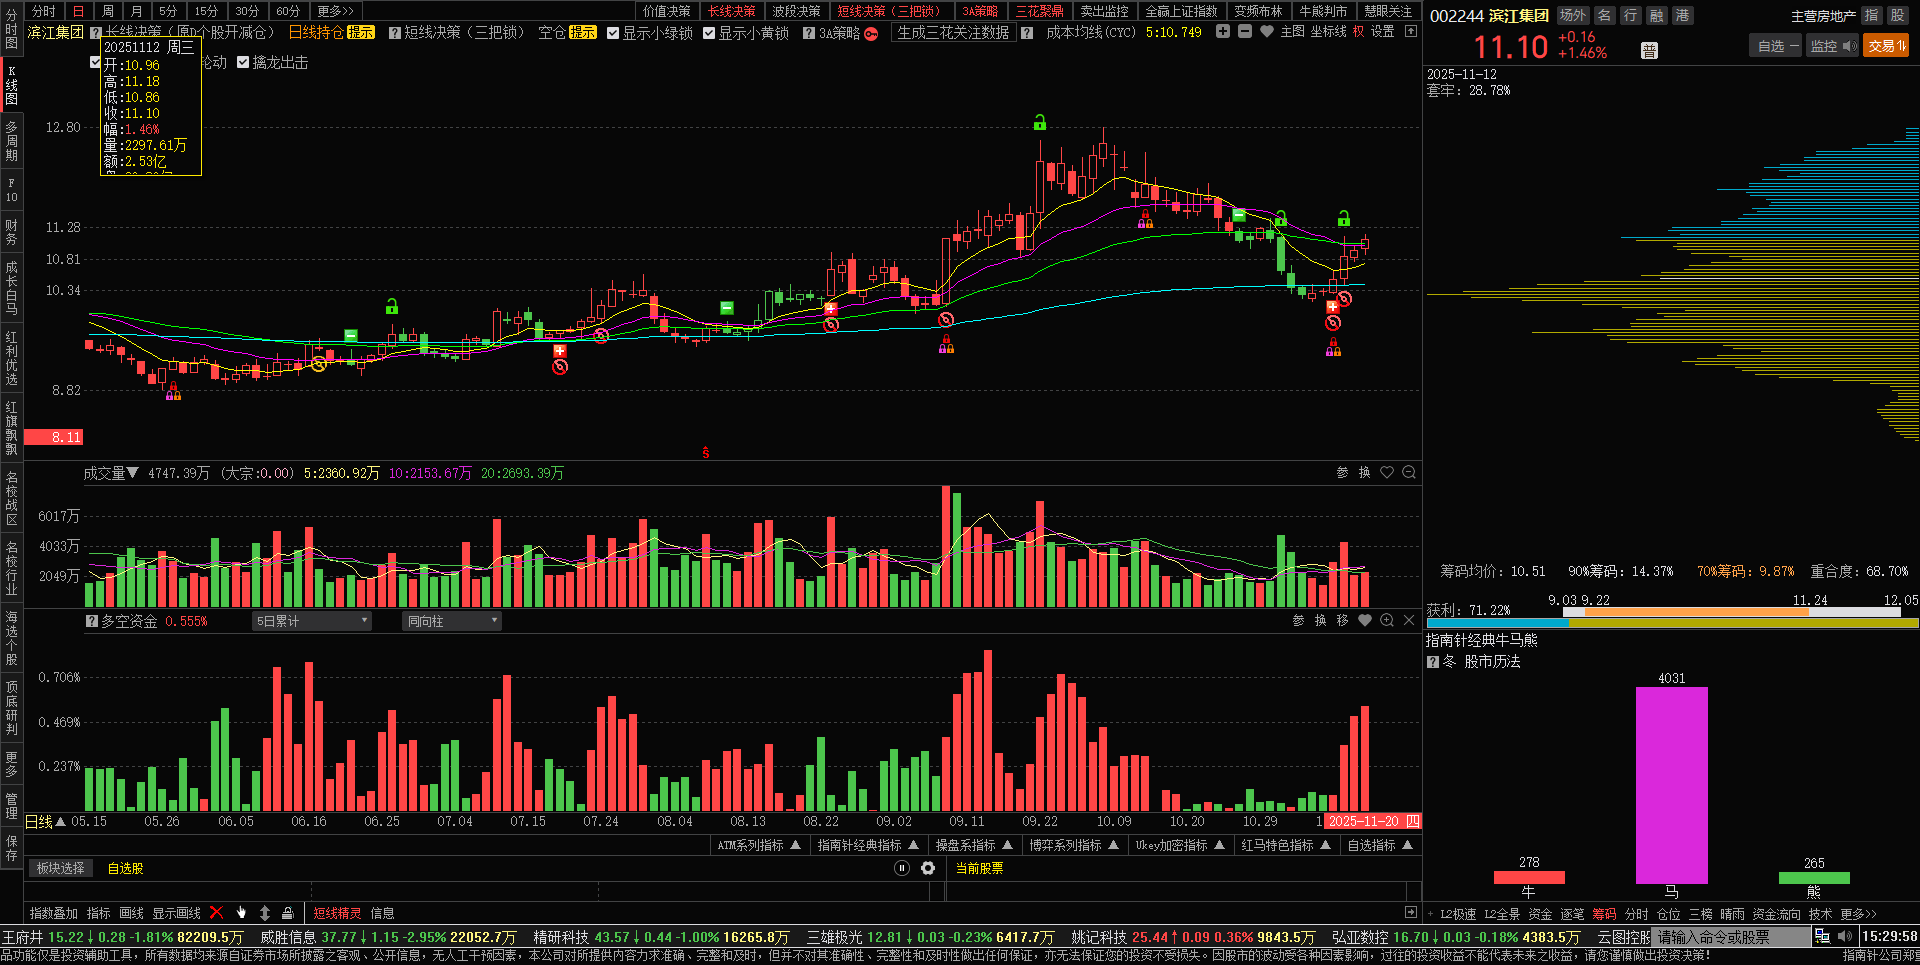The height and width of the screenshot is (965, 1920).
Task: Open help for 短线决策 (三把锁) indicator
Action: [395, 33]
